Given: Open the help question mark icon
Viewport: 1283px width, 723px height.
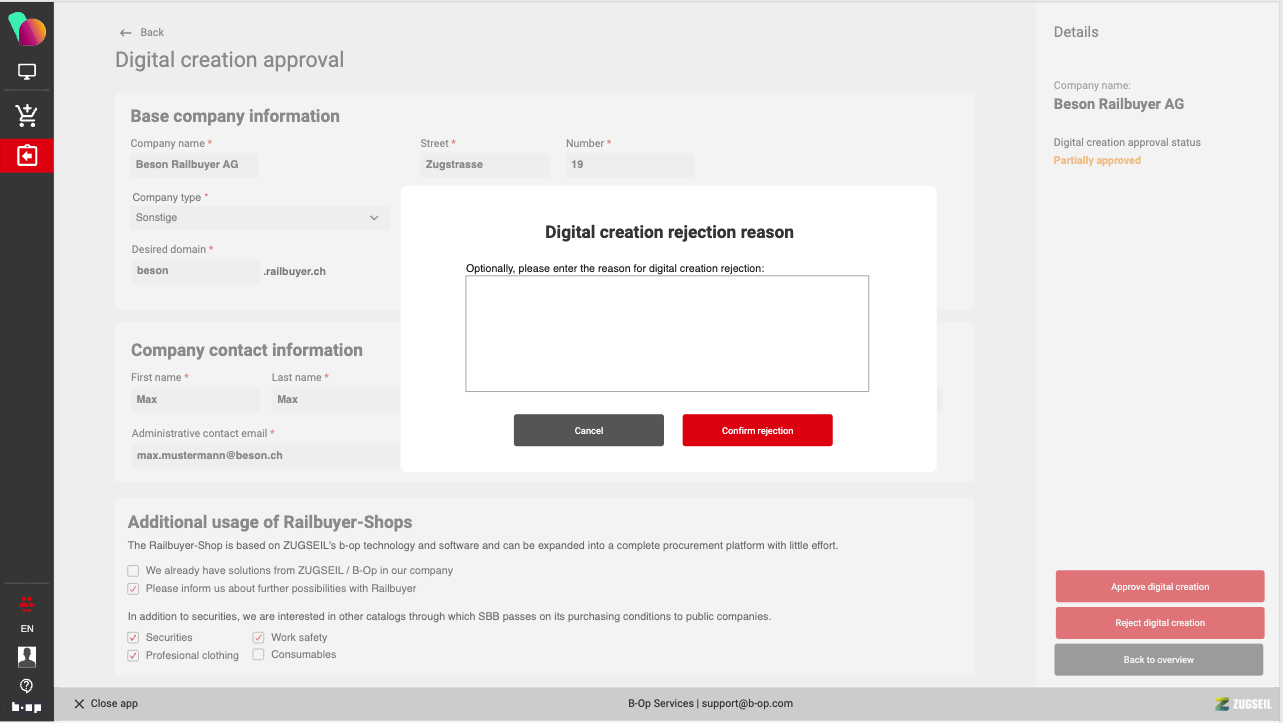Looking at the screenshot, I should (27, 685).
